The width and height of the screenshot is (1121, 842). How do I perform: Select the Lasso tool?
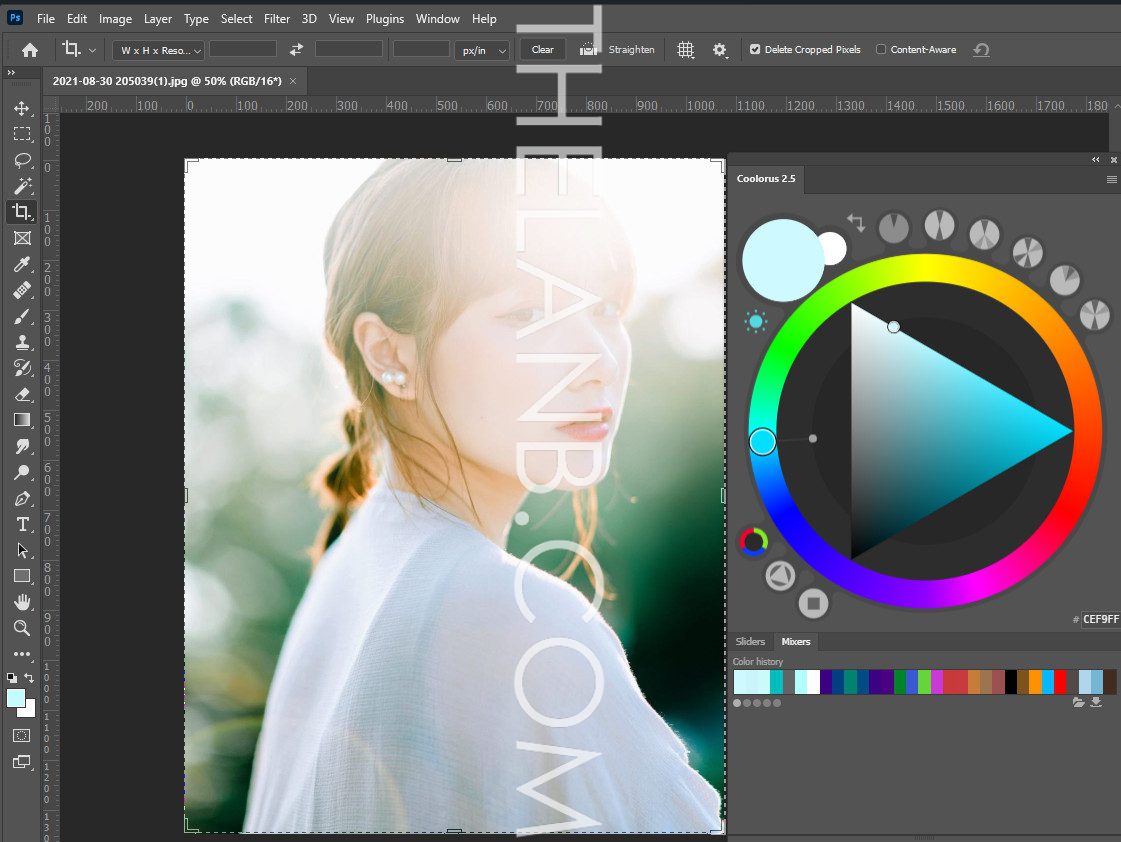(x=21, y=160)
